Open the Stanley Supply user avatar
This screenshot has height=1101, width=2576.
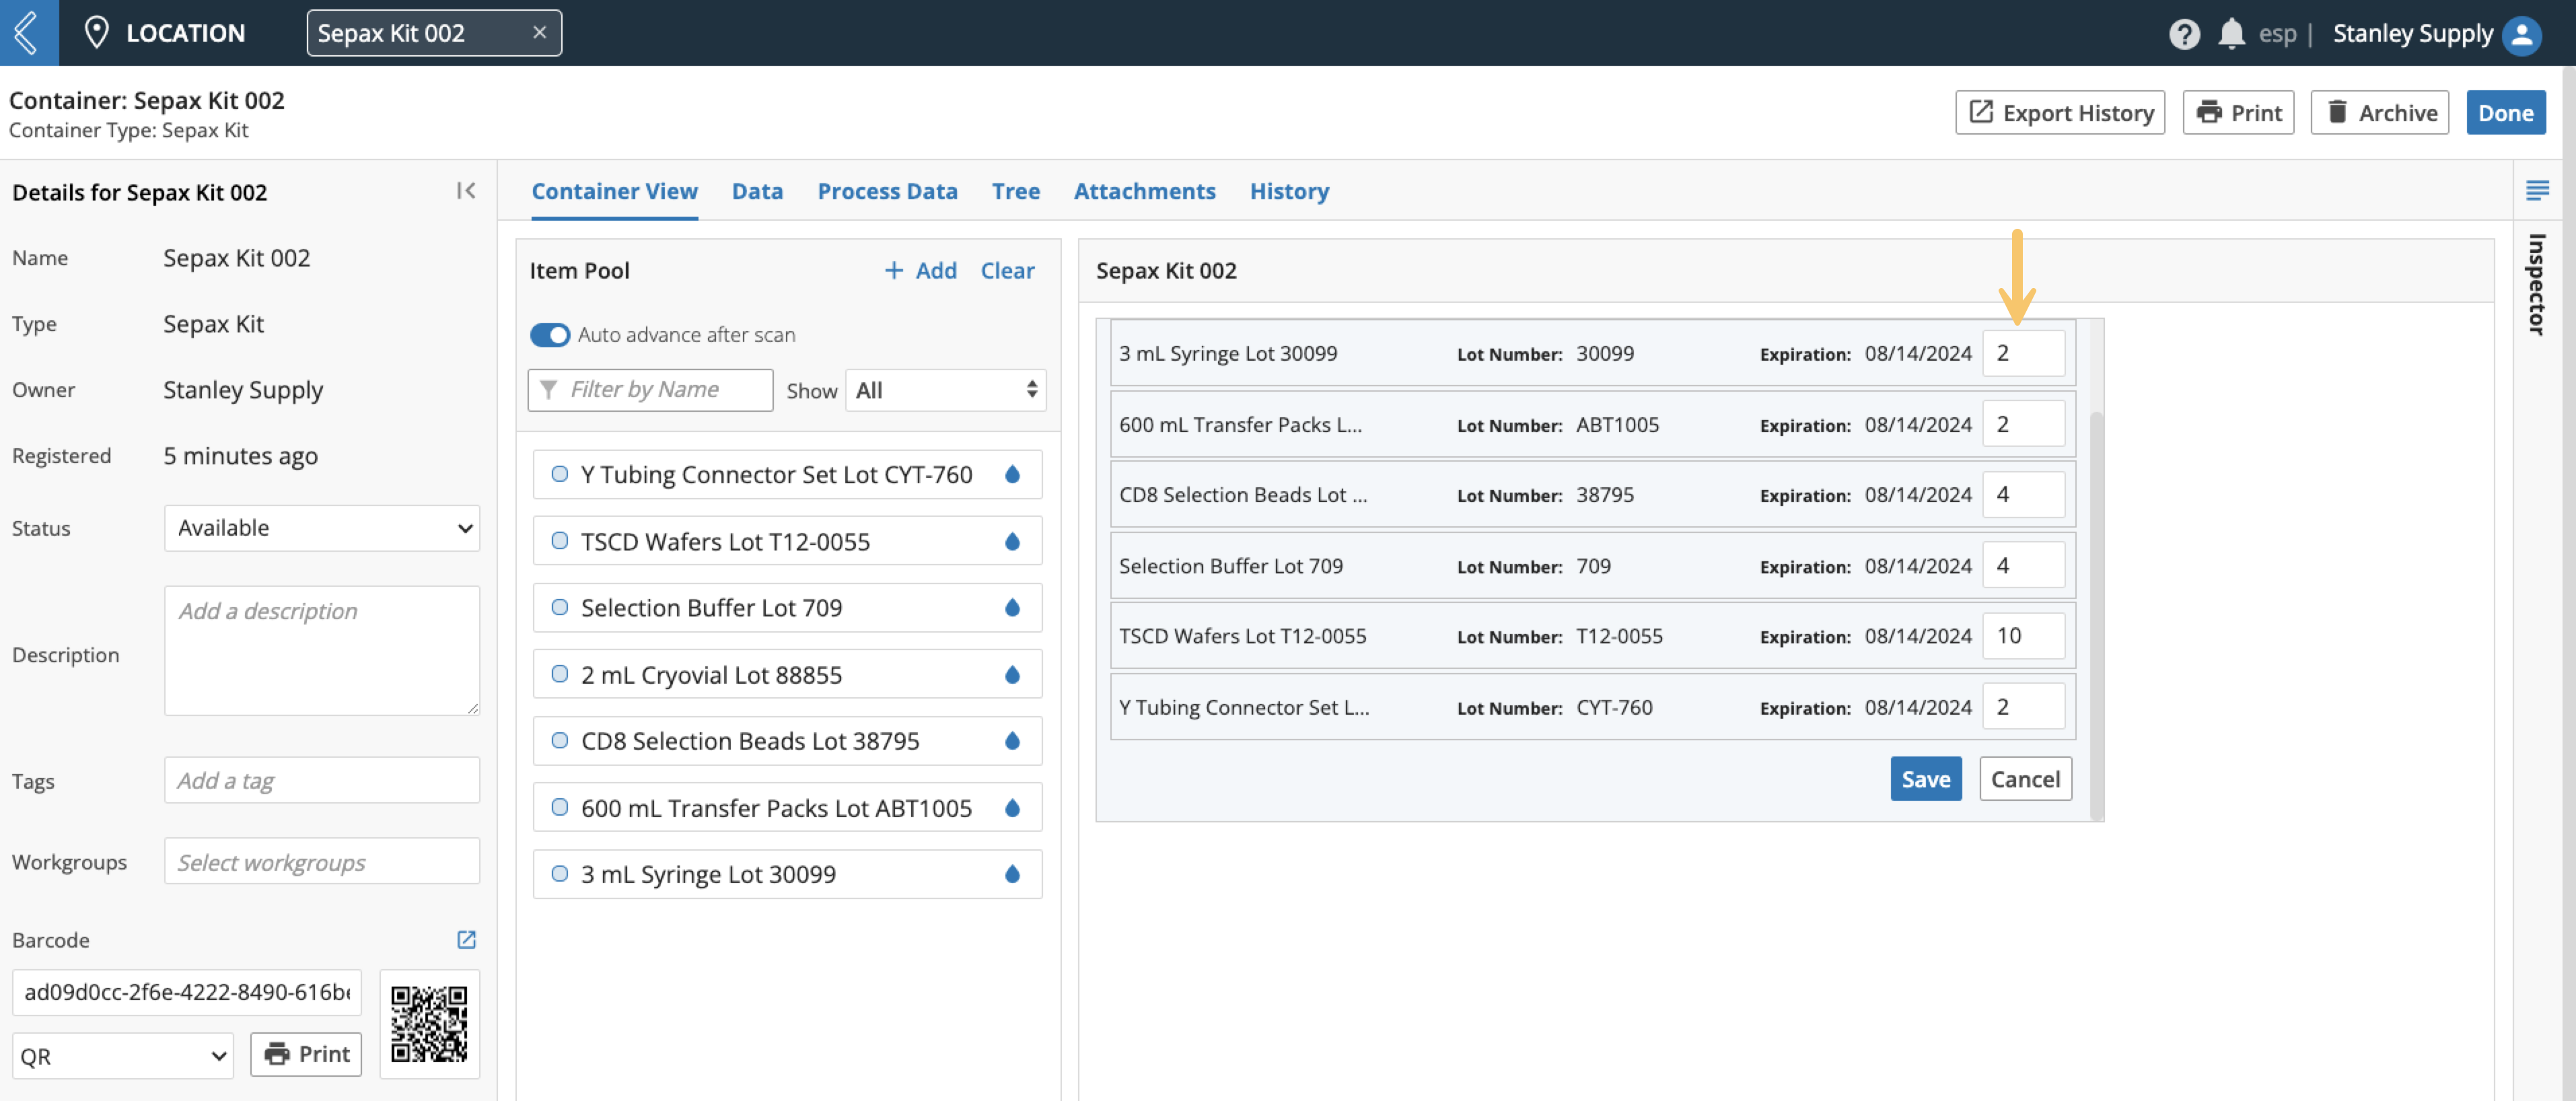coord(2521,34)
